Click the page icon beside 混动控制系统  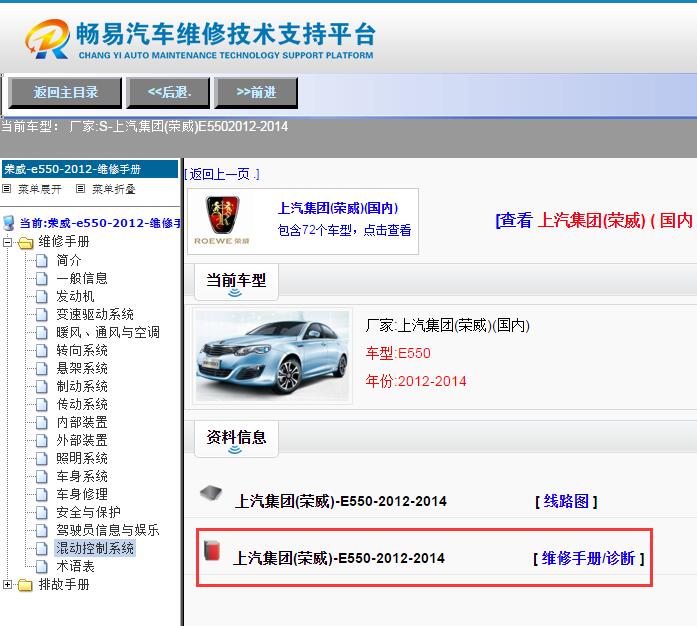[x=42, y=549]
